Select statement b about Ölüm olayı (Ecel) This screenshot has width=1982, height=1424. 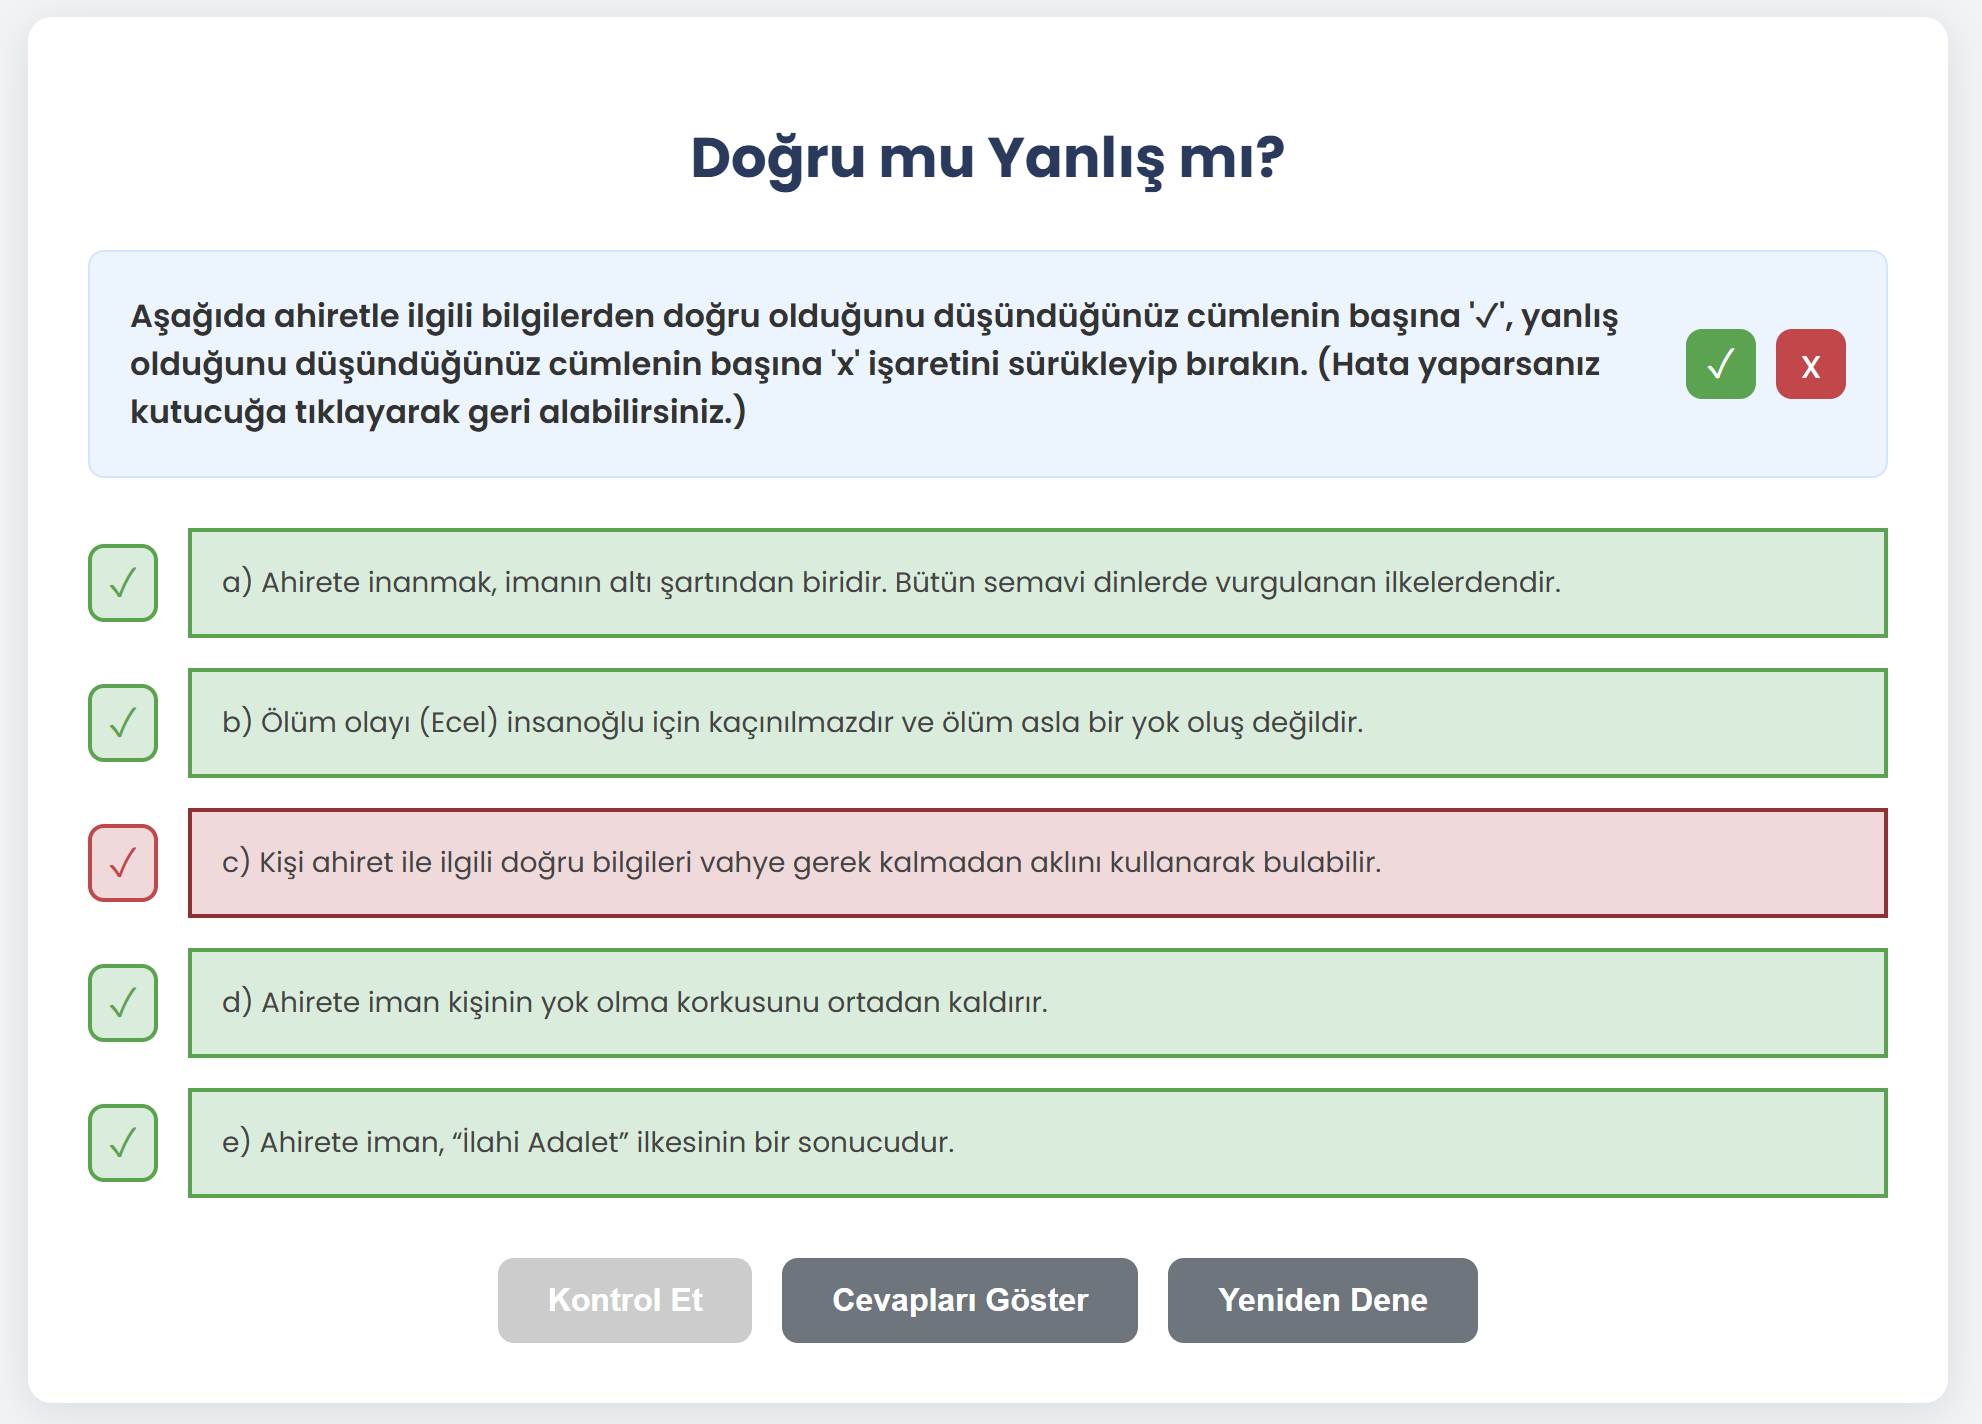click(1038, 723)
